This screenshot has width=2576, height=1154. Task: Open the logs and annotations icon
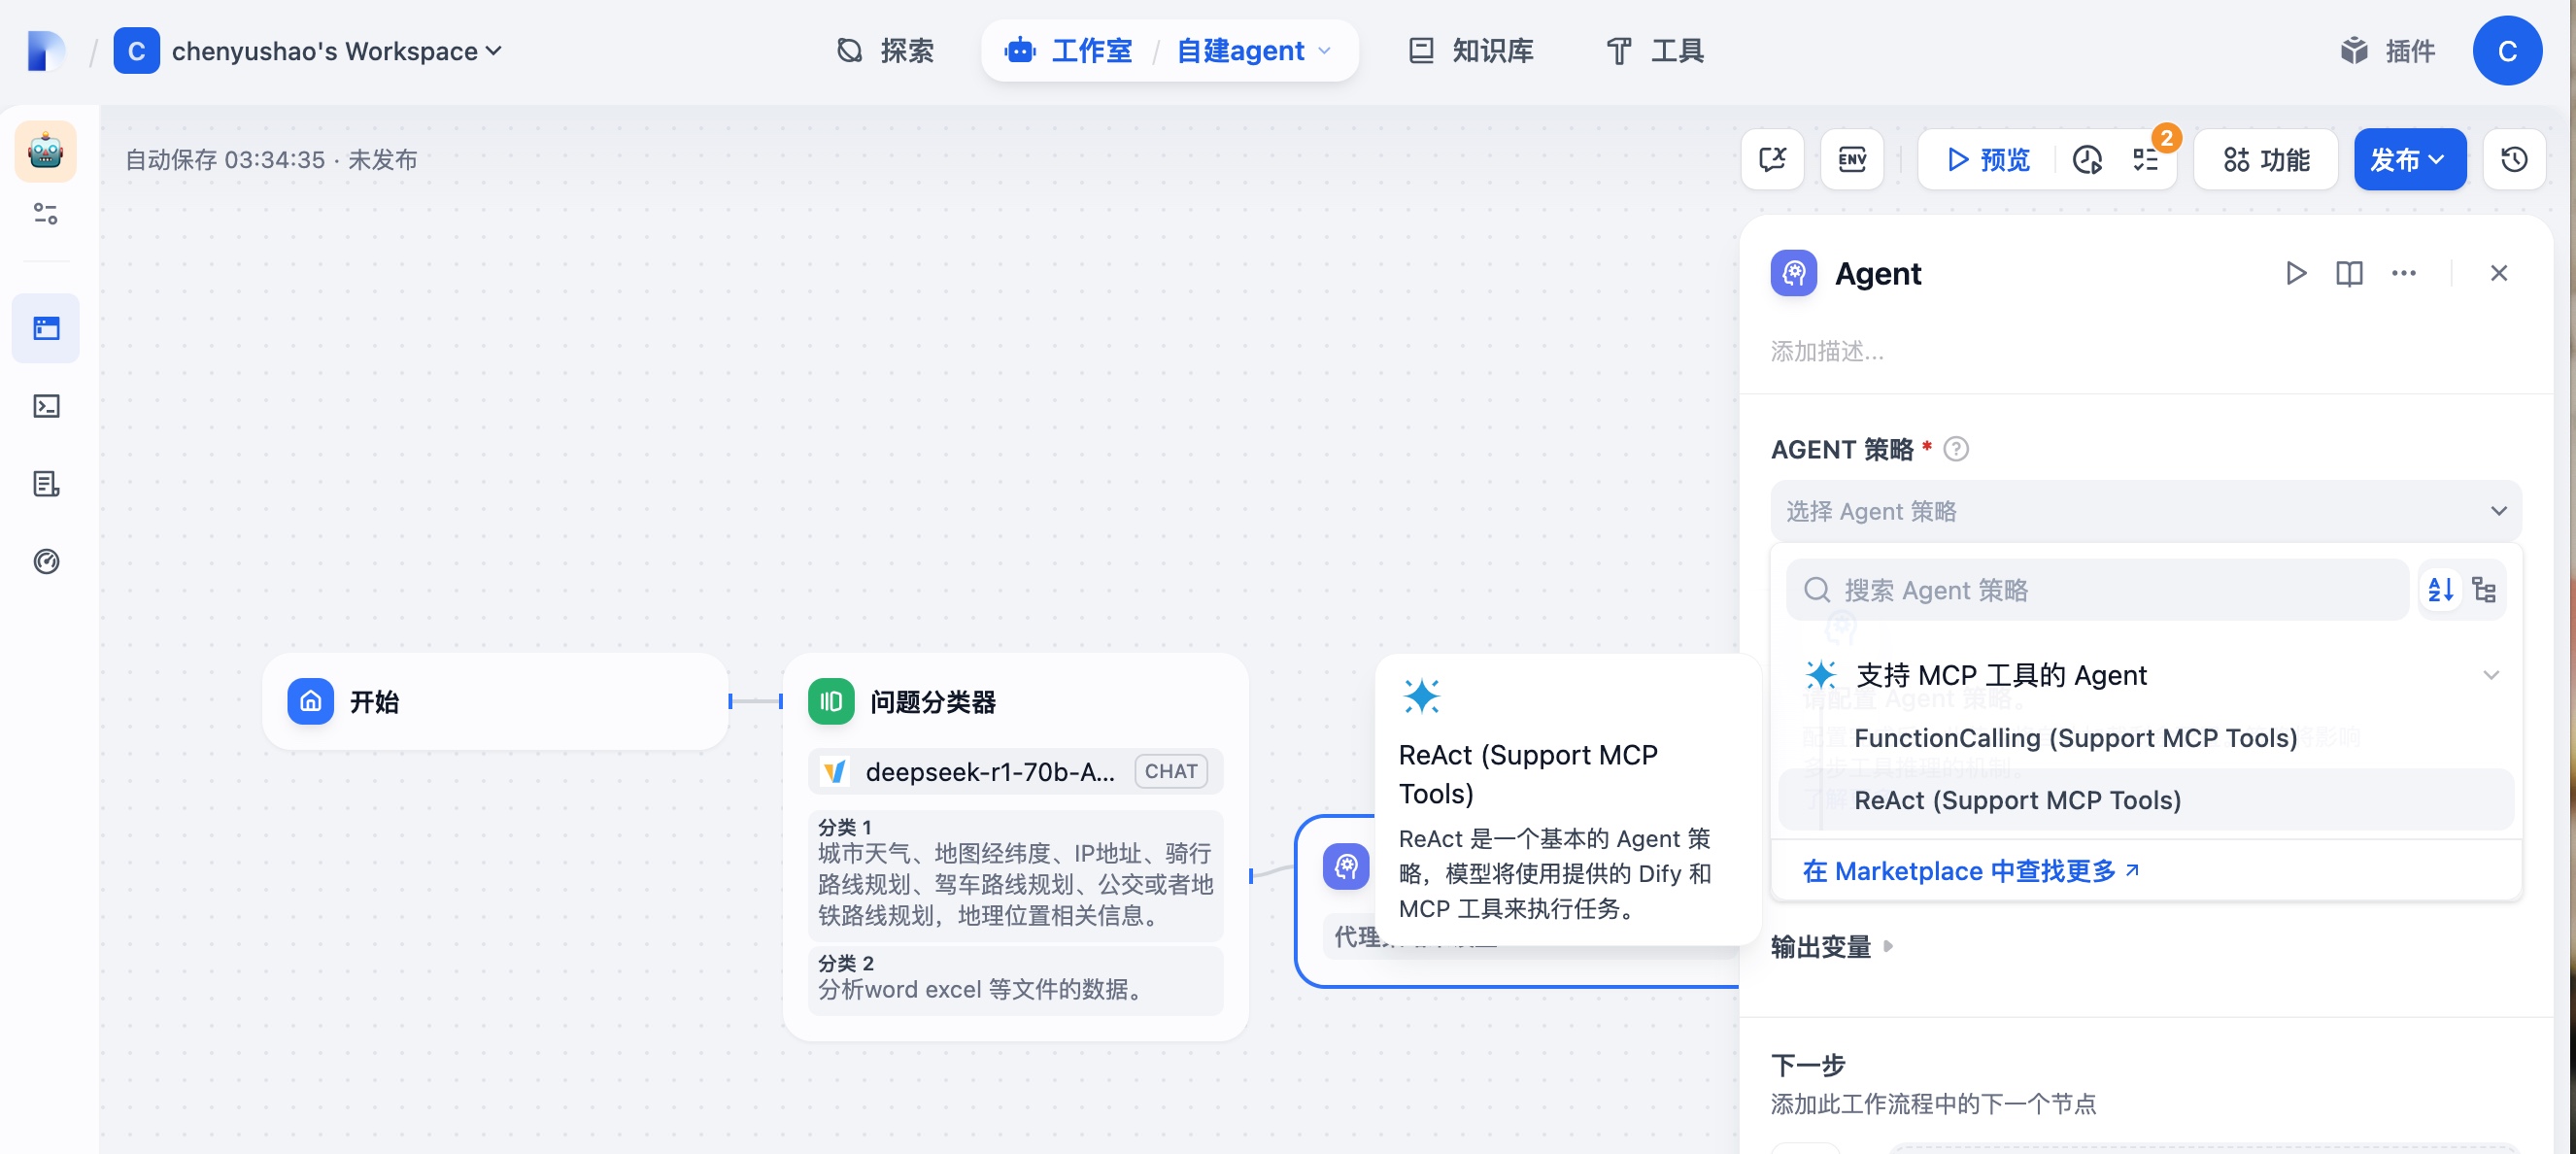[46, 484]
